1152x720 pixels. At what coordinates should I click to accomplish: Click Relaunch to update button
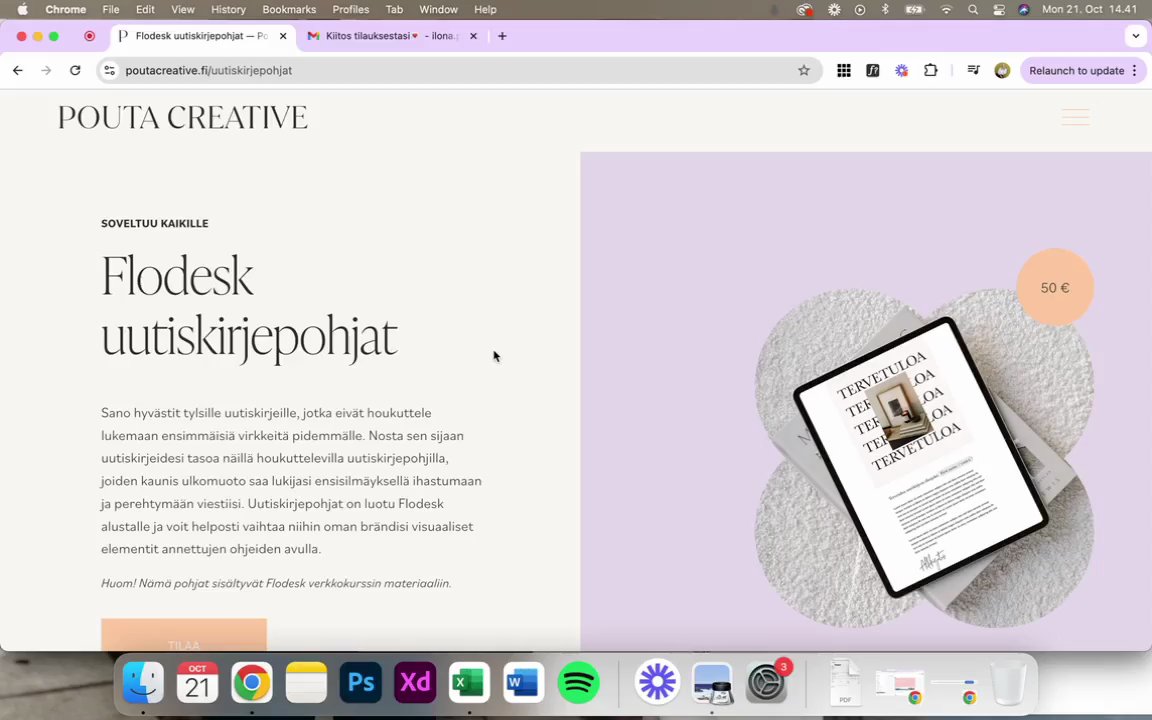[x=1076, y=71]
